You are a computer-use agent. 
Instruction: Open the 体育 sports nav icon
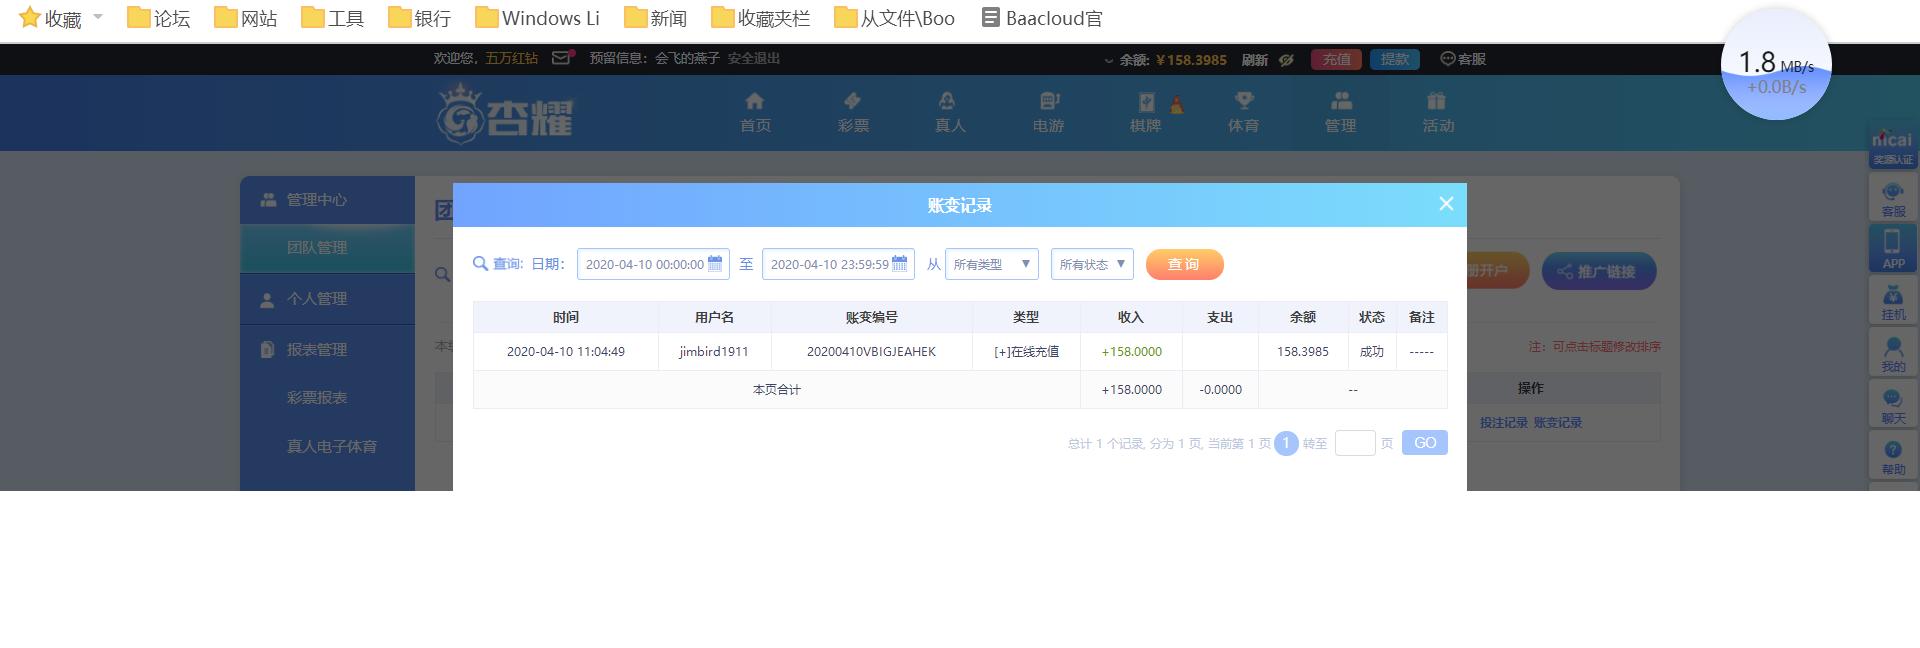pyautogui.click(x=1243, y=112)
